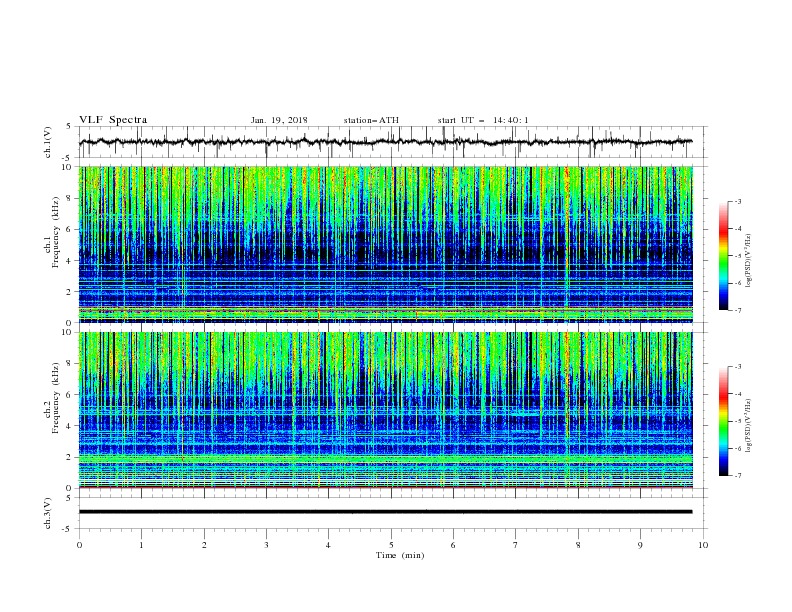Click the ch.2 spectrogram color scale bar
Image resolution: width=792 pixels, height=612 pixels.
724,421
